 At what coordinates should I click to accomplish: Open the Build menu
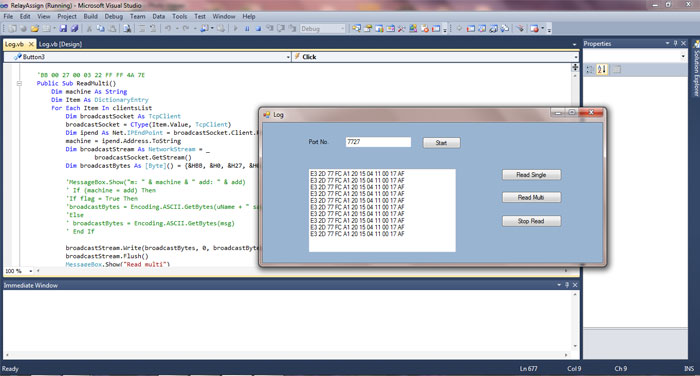(91, 17)
